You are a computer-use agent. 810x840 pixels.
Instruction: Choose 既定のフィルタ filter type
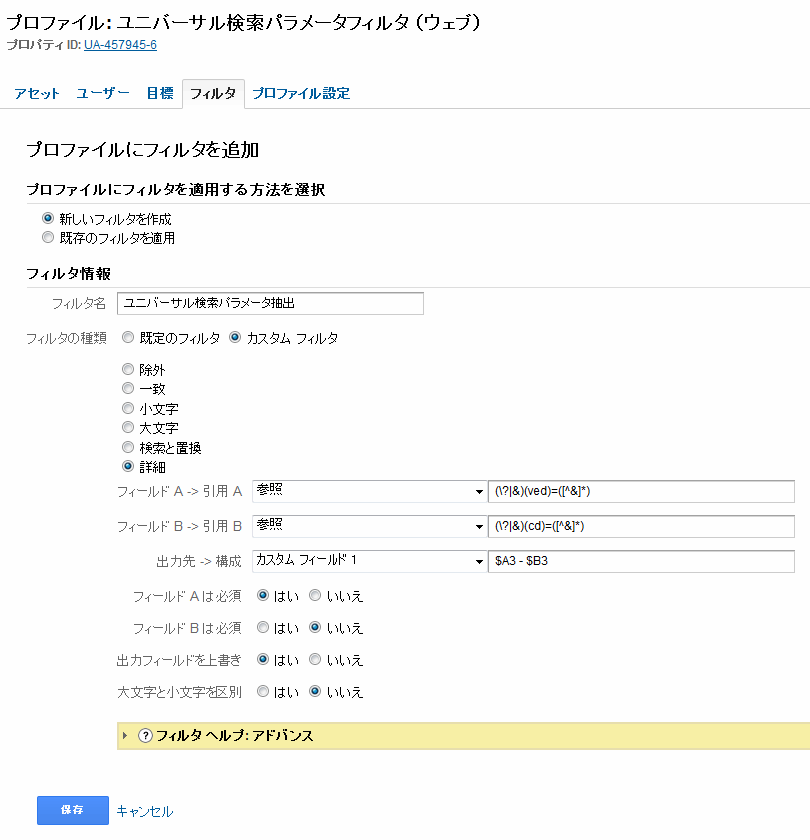[x=127, y=338]
